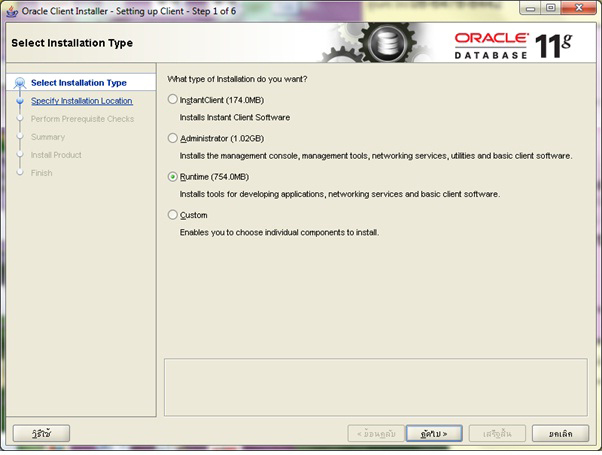The height and width of the screenshot is (455, 602).
Task: Click the Runtime description about developing applications
Action: click(340, 194)
